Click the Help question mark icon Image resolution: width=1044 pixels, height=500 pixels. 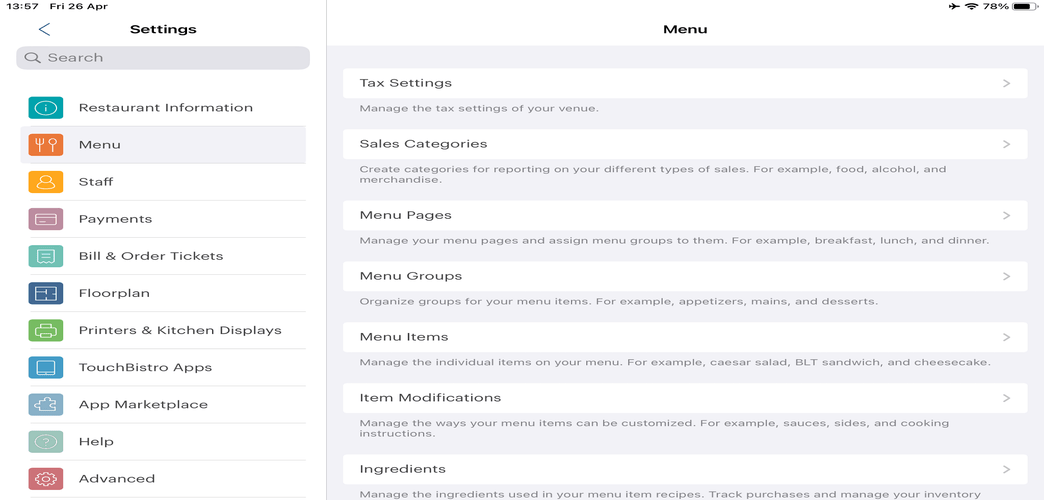[x=46, y=442]
